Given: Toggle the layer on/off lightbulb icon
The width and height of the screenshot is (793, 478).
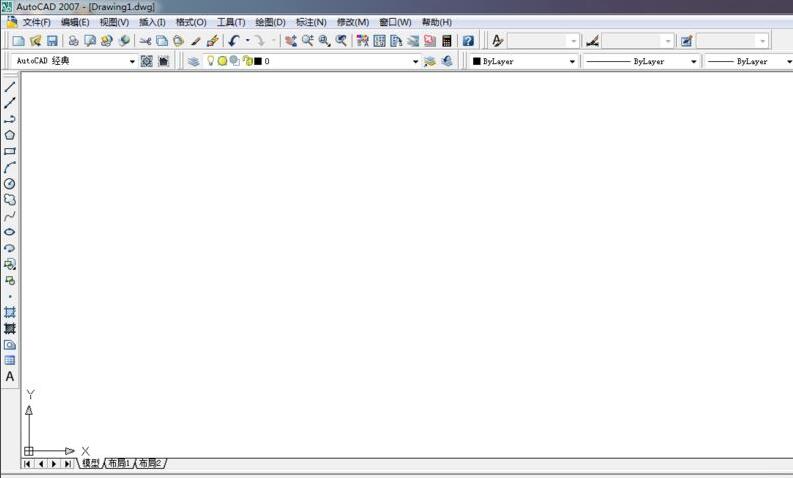Looking at the screenshot, I should tap(210, 61).
